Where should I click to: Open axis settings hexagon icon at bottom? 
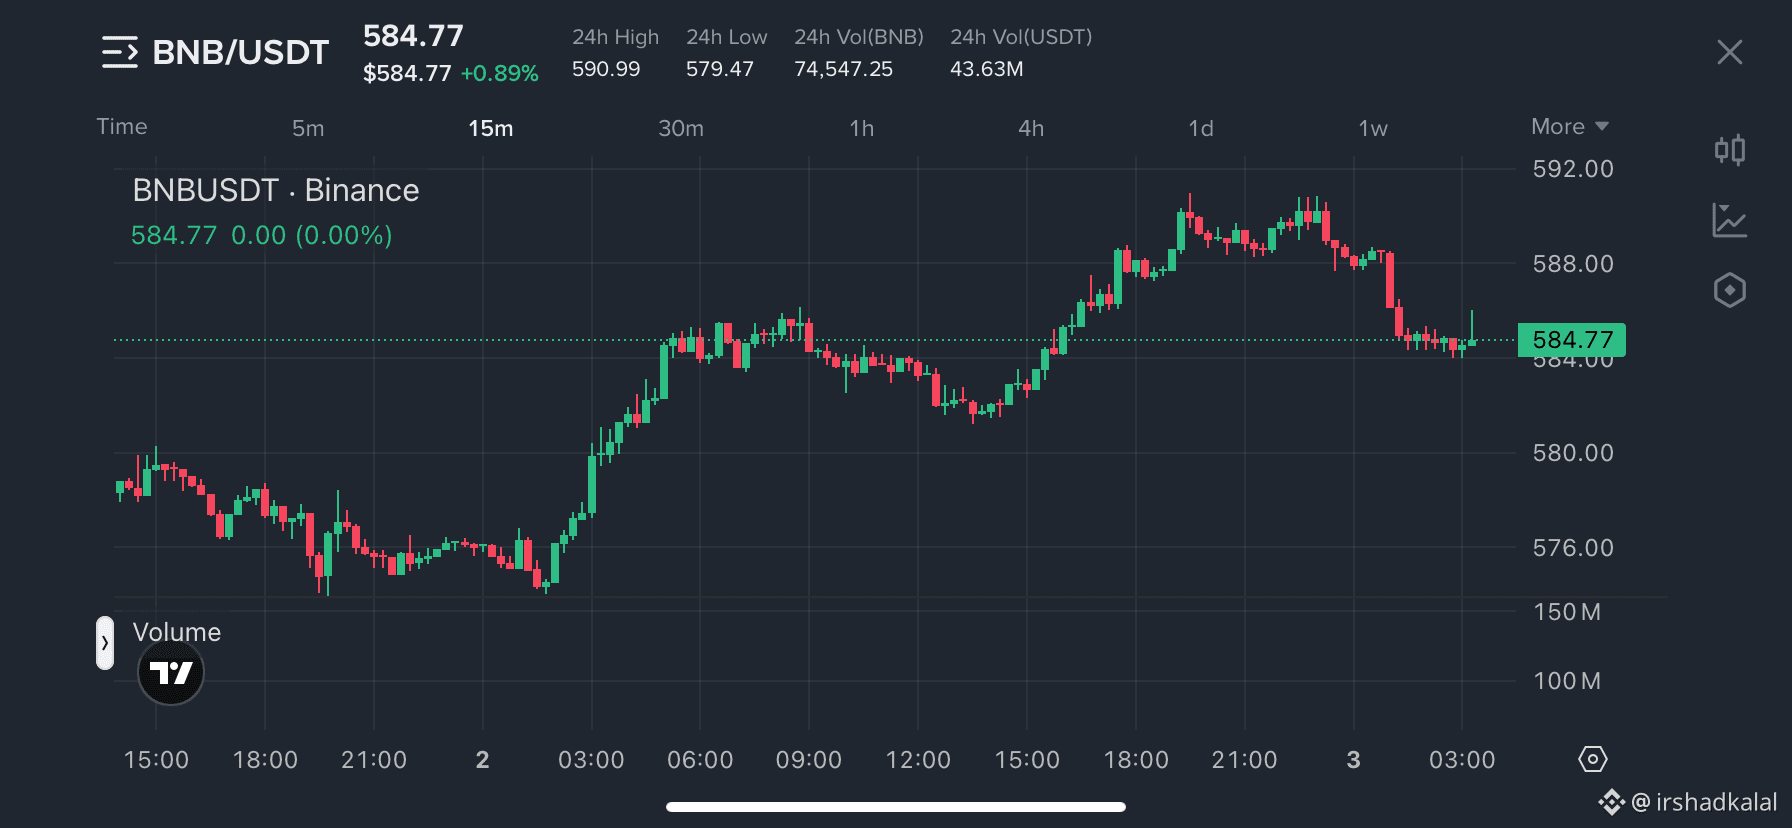[1592, 759]
